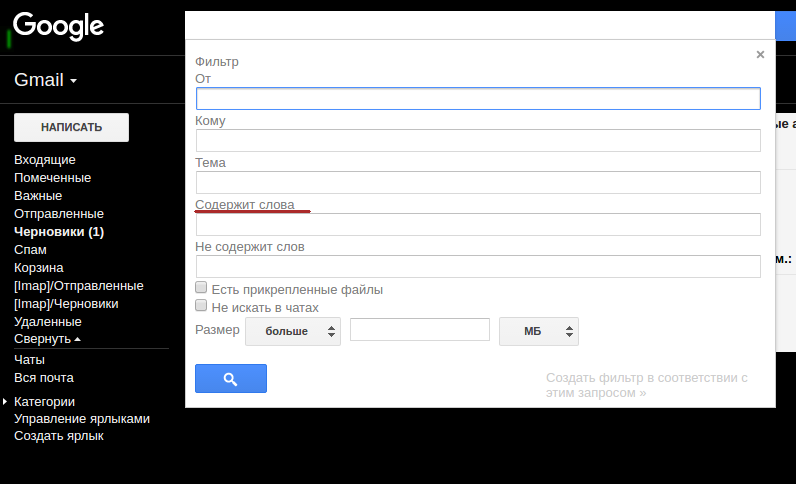Click the Google logo
796x484 pixels.
click(58, 27)
